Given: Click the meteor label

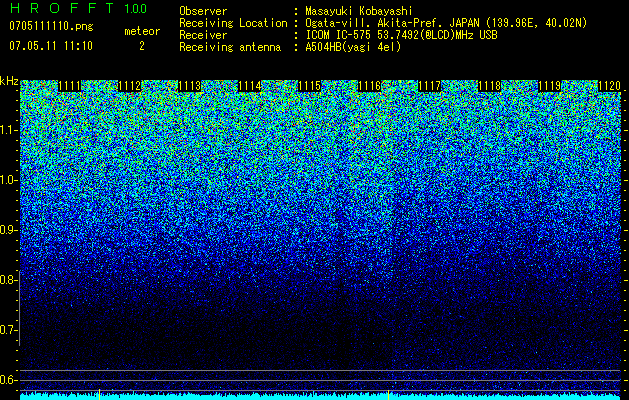Looking at the screenshot, I should 142,31.
